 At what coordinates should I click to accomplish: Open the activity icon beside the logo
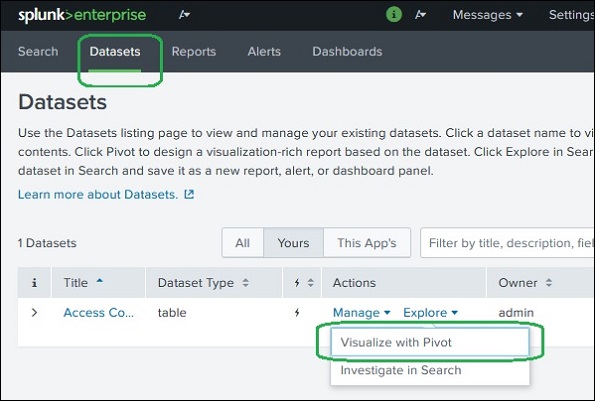[184, 15]
